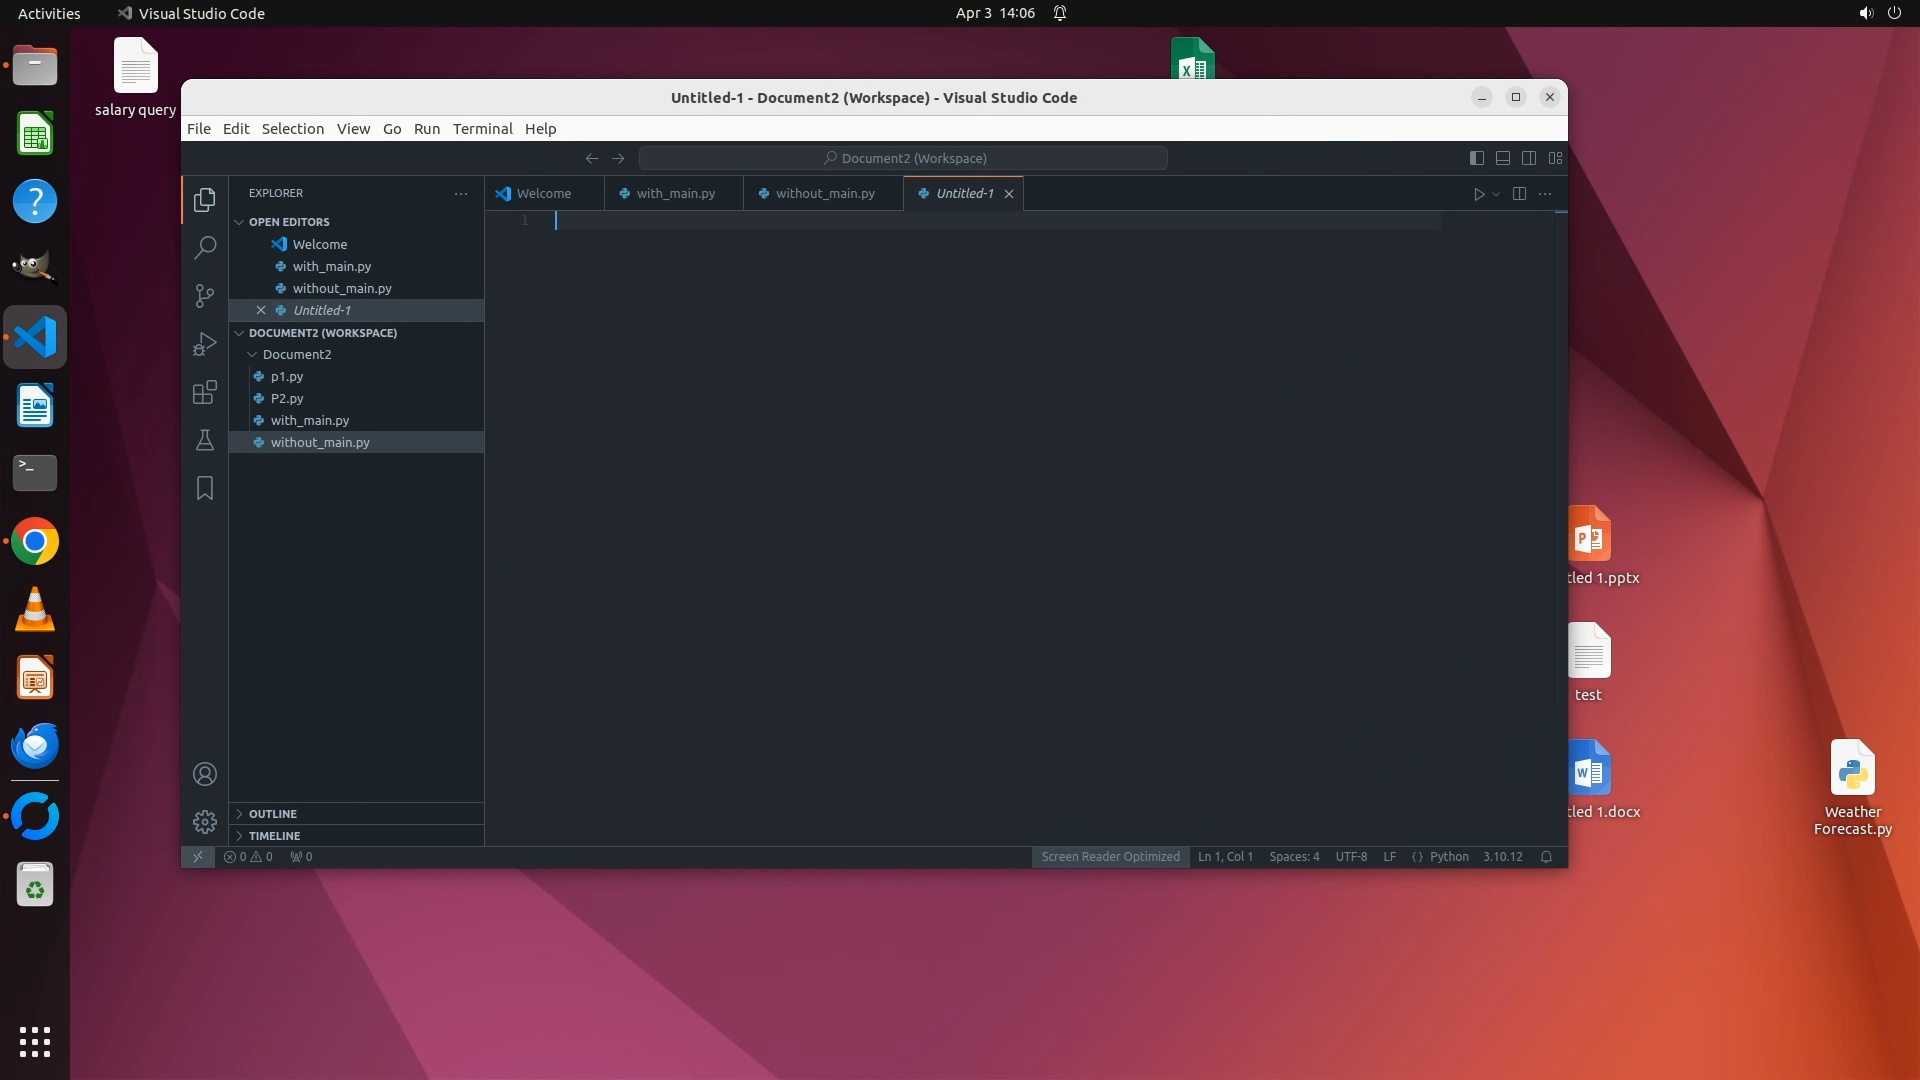Split the editor to the right
This screenshot has height=1080, width=1920.
click(1519, 194)
